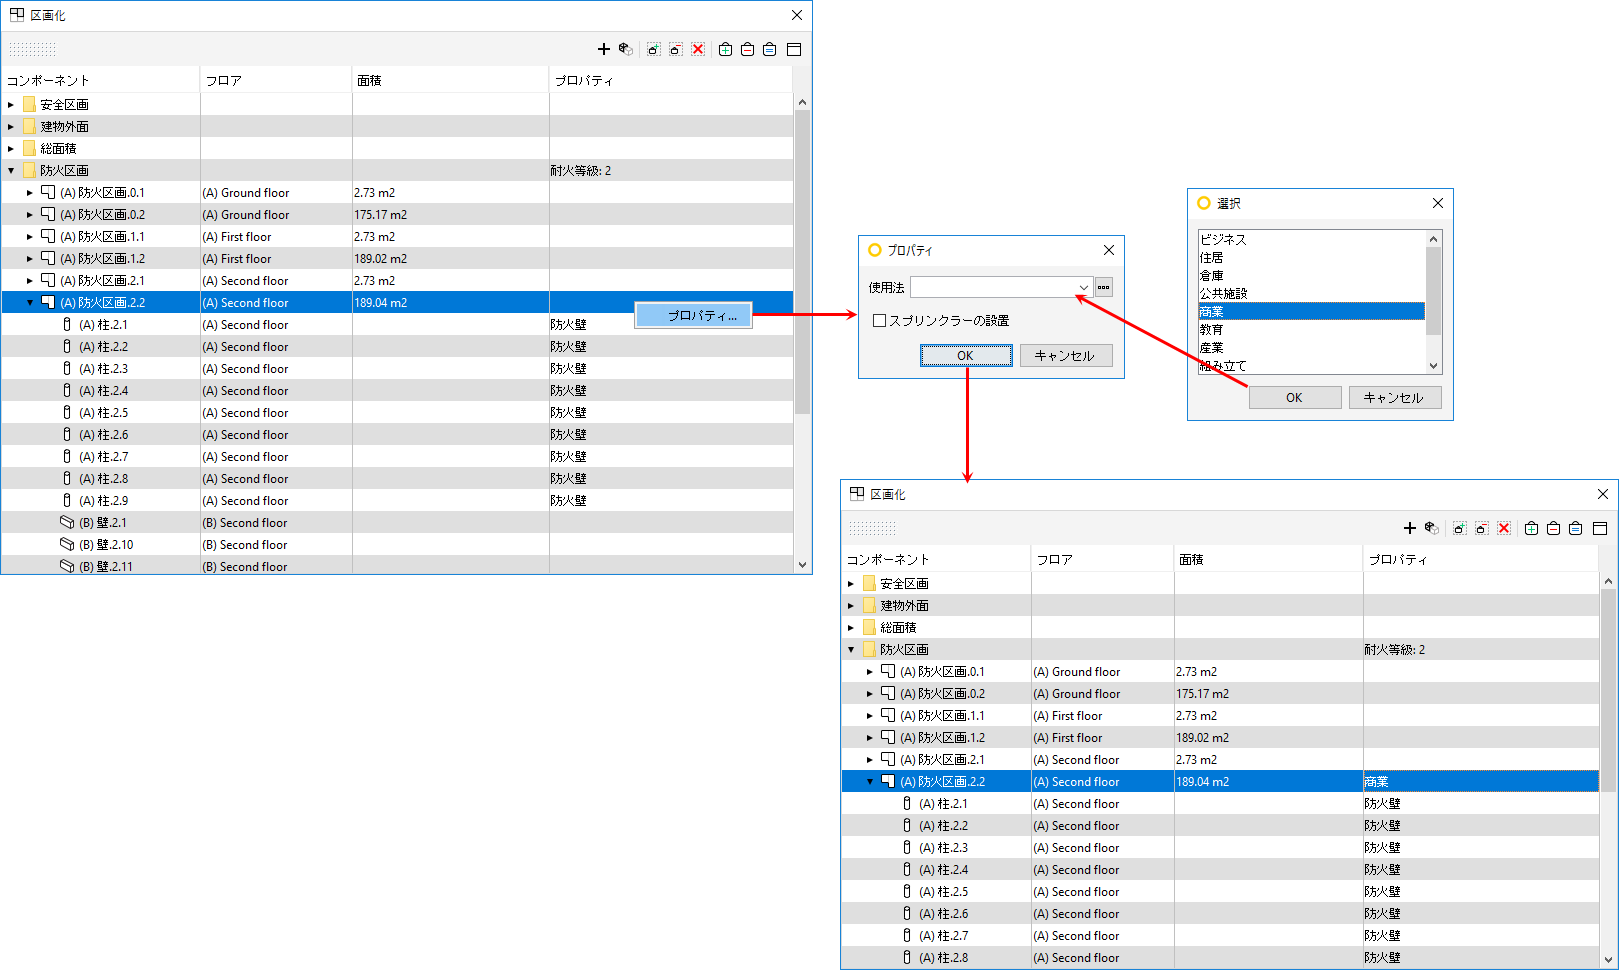Select (B) 壁.2.1 row
Screen dimensions: 1621x973
point(397,522)
